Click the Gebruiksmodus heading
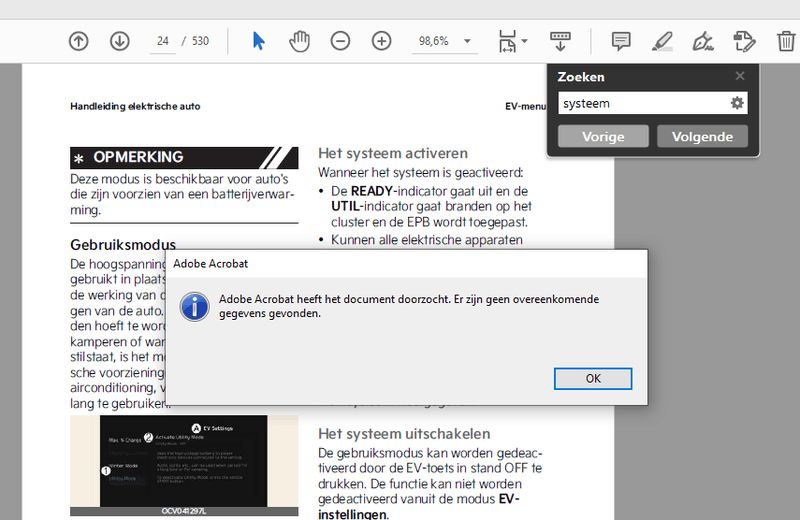This screenshot has width=800, height=520. pos(123,245)
